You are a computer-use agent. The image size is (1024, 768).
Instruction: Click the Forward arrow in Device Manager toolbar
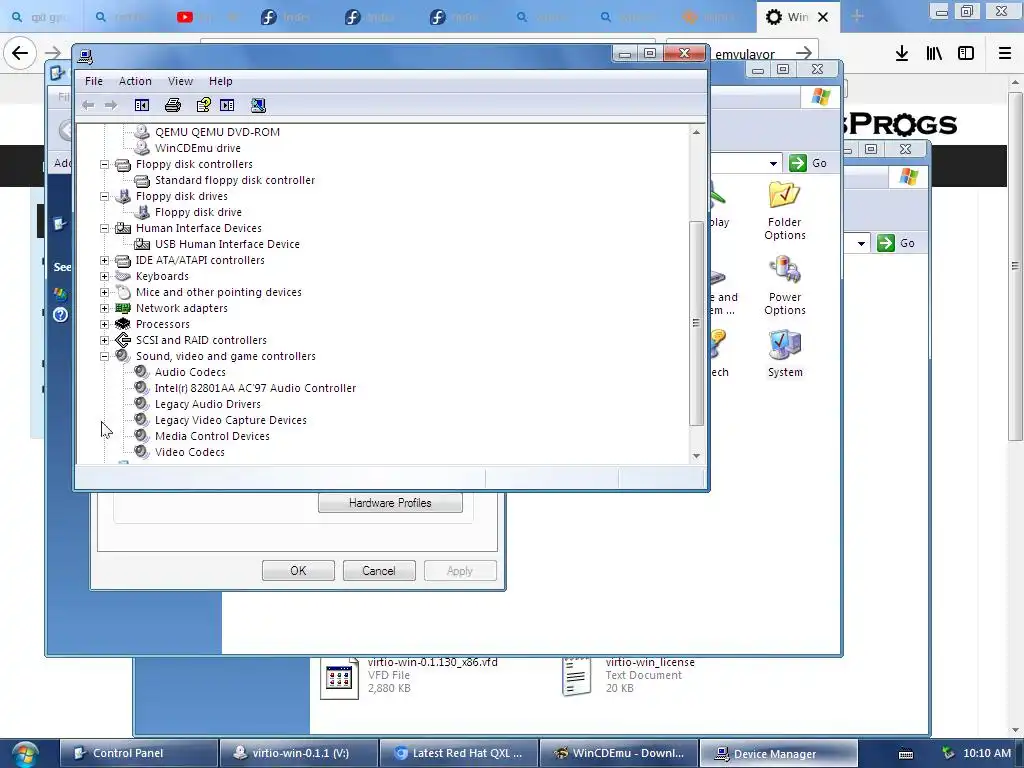click(x=111, y=105)
